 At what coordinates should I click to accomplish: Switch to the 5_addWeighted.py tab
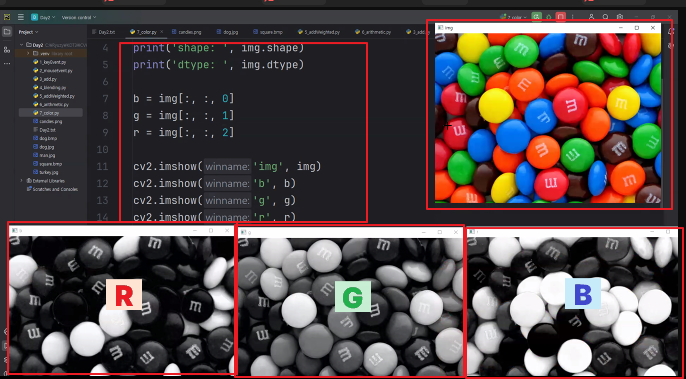(x=318, y=32)
